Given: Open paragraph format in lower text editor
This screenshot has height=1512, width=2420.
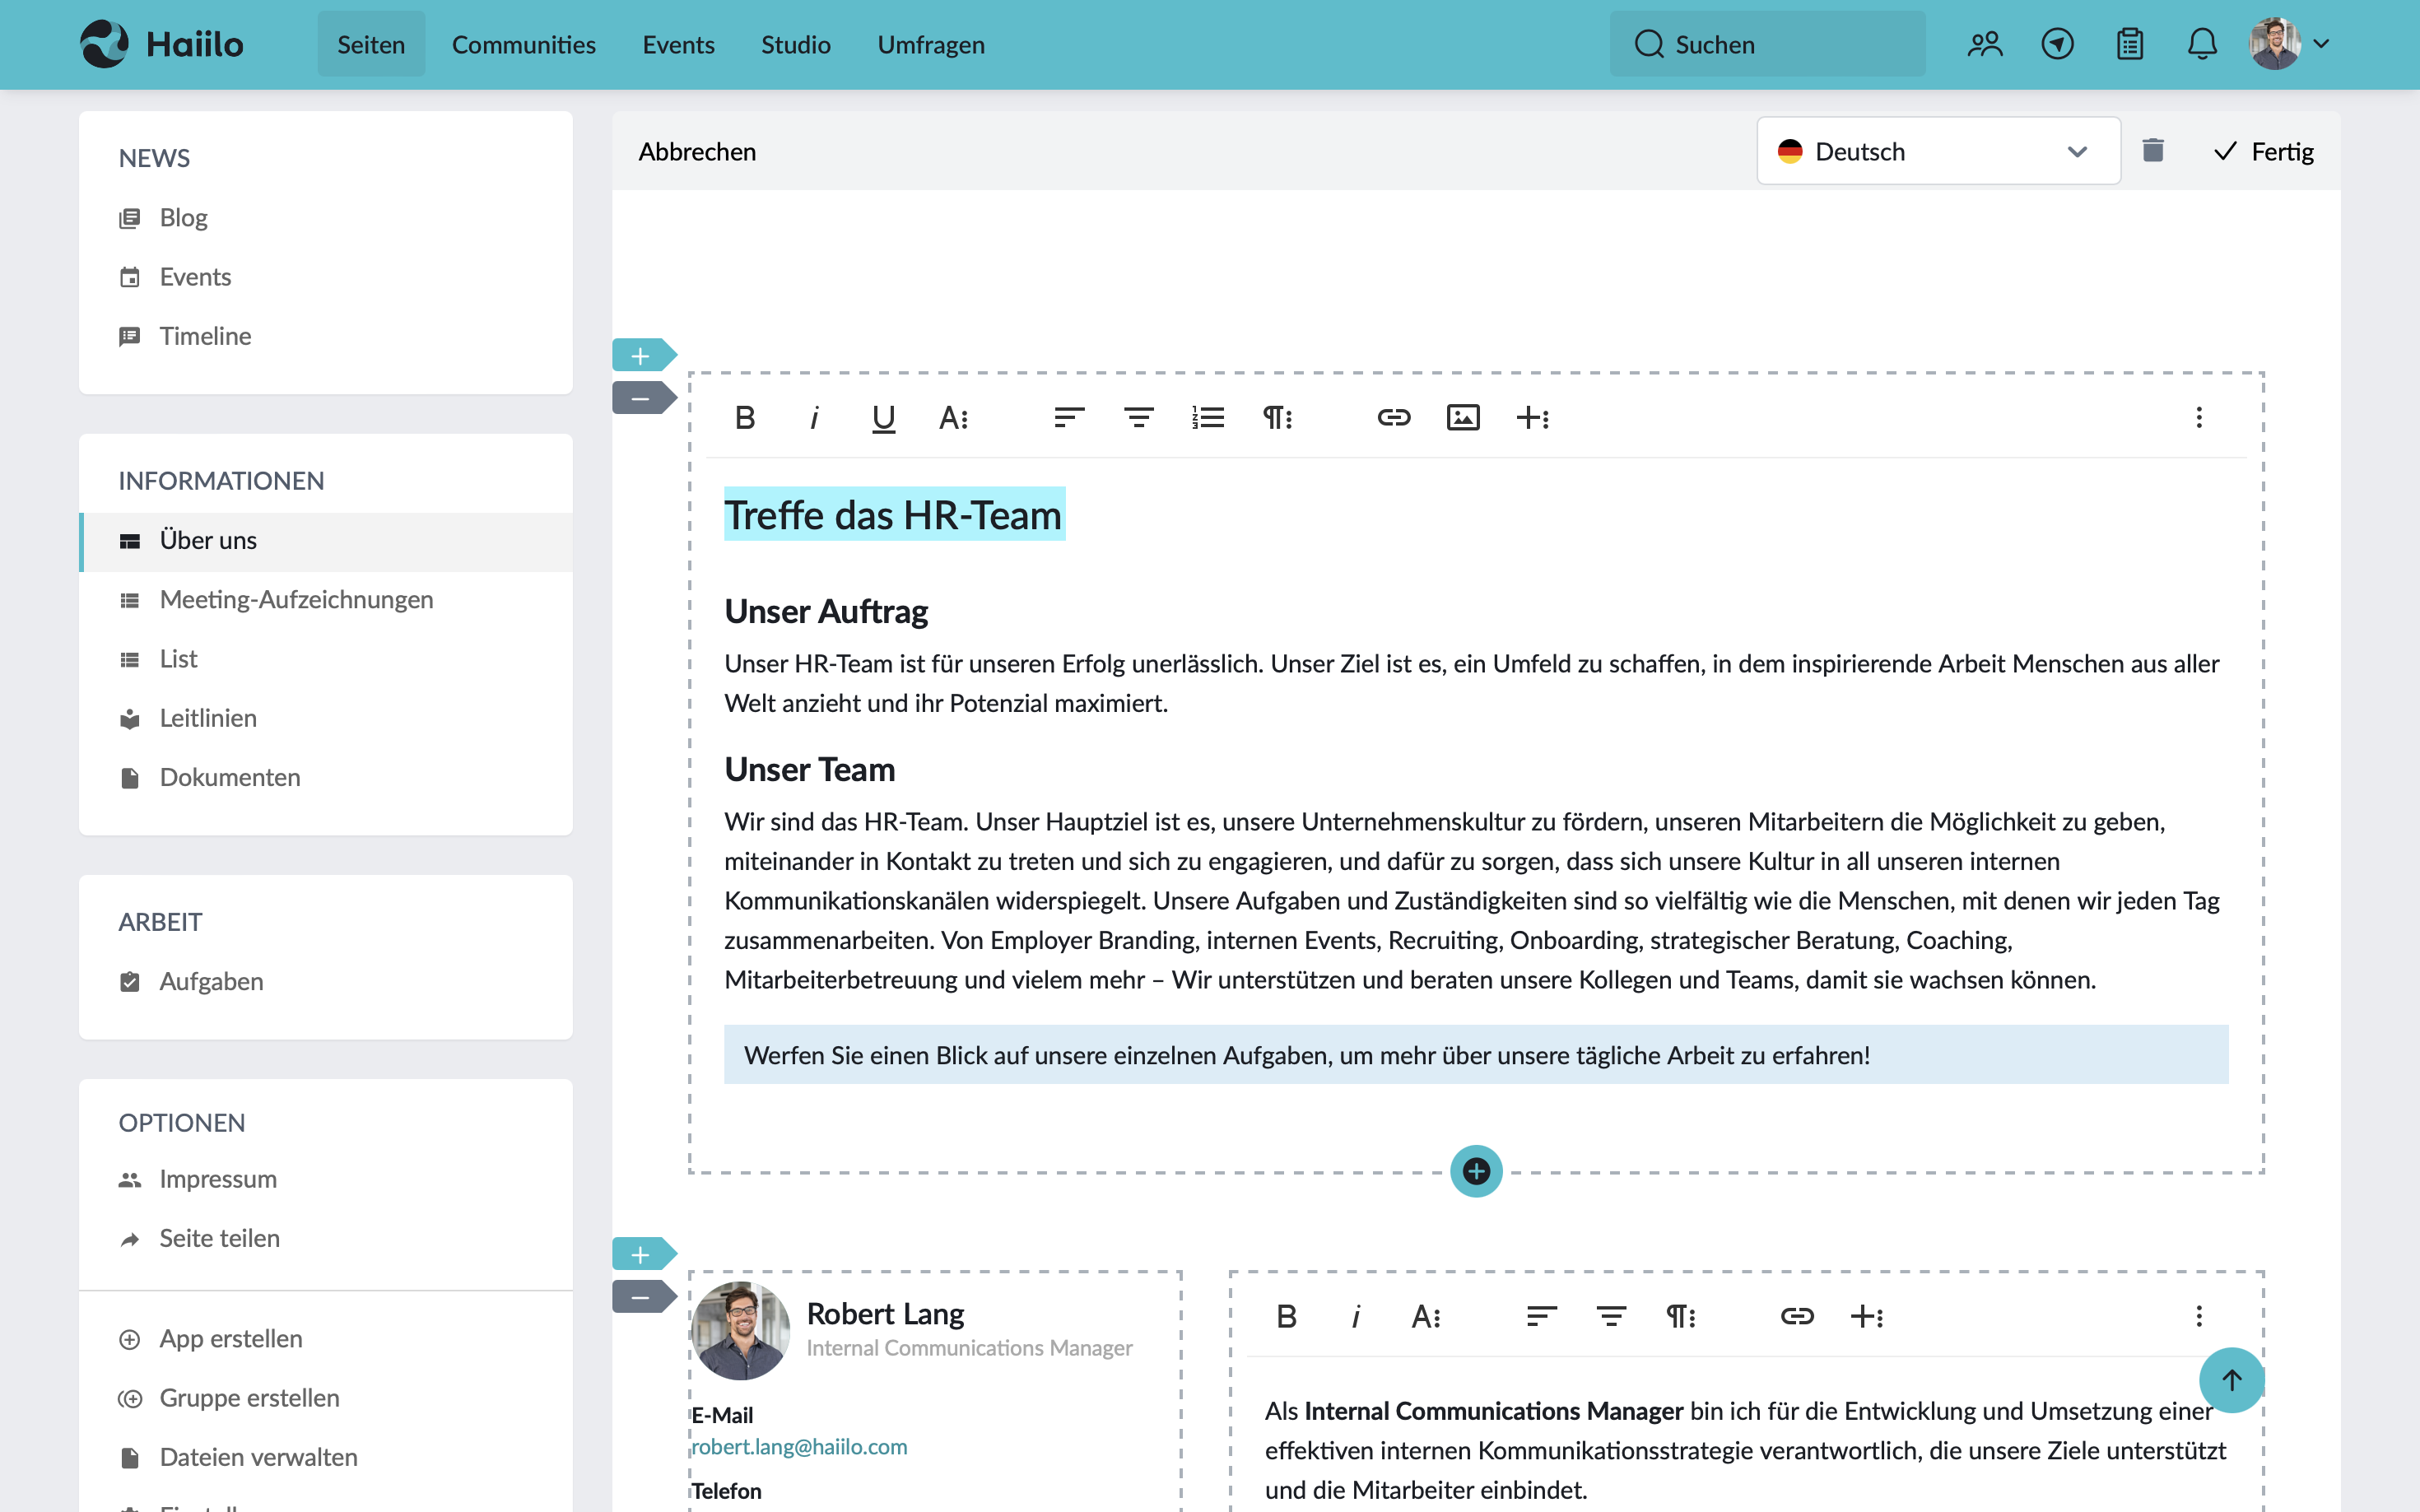Looking at the screenshot, I should [x=1680, y=1316].
